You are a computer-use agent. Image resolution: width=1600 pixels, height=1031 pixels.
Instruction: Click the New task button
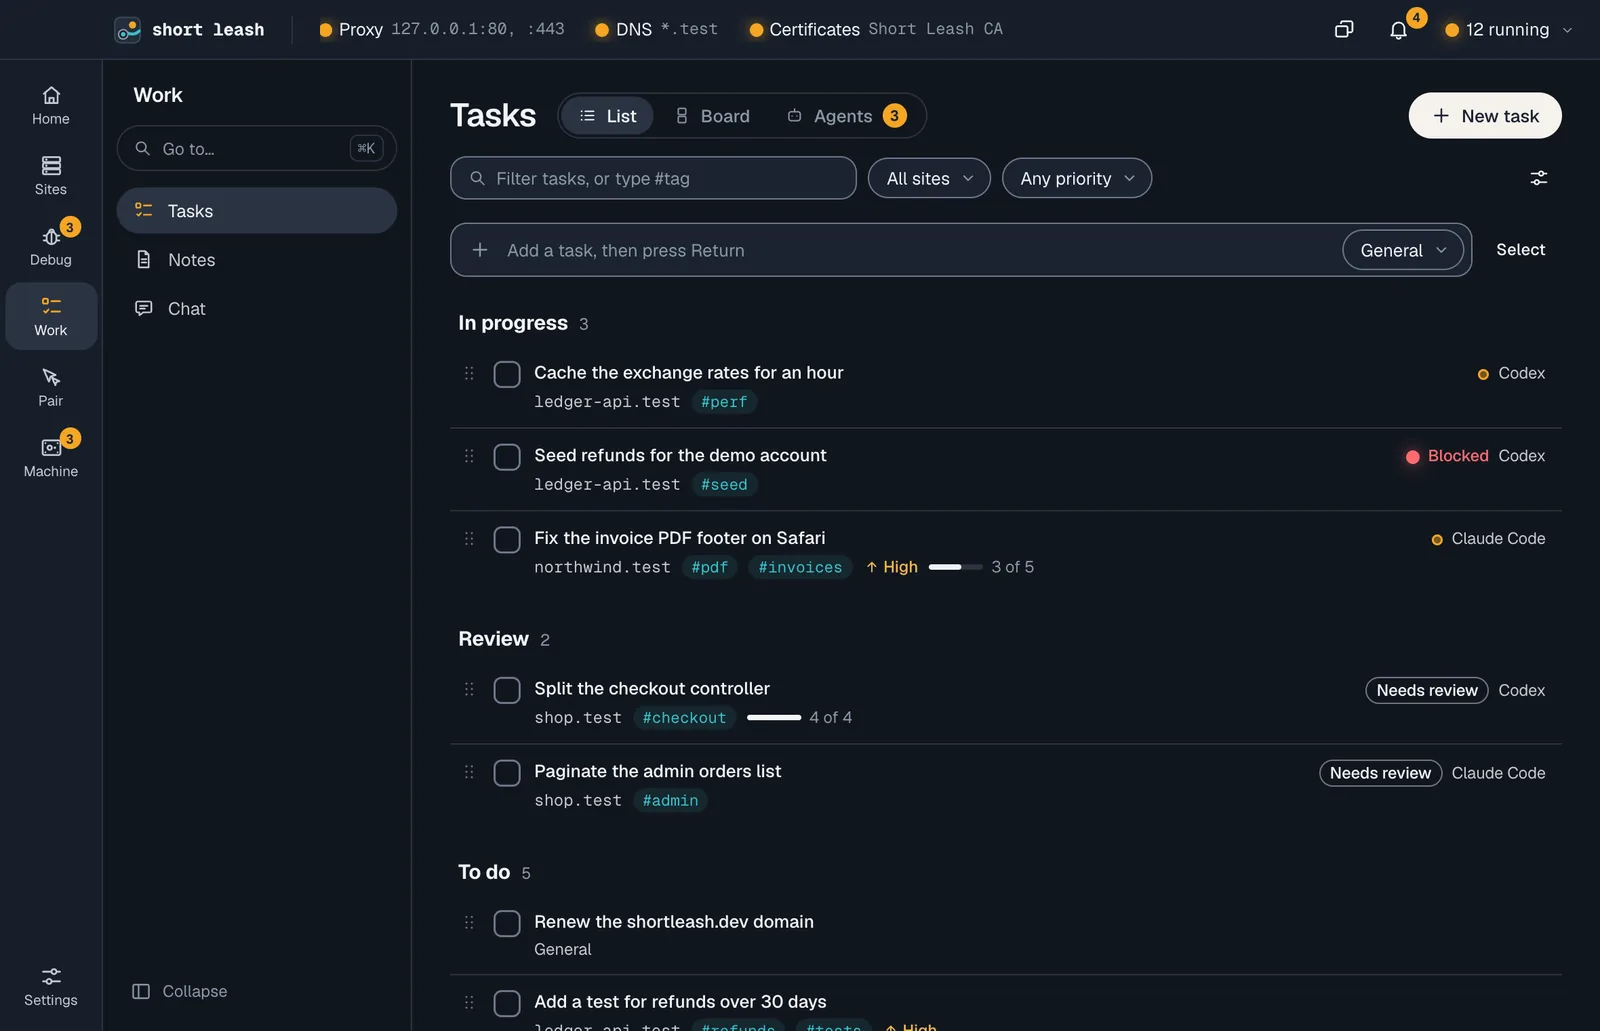[x=1485, y=116]
